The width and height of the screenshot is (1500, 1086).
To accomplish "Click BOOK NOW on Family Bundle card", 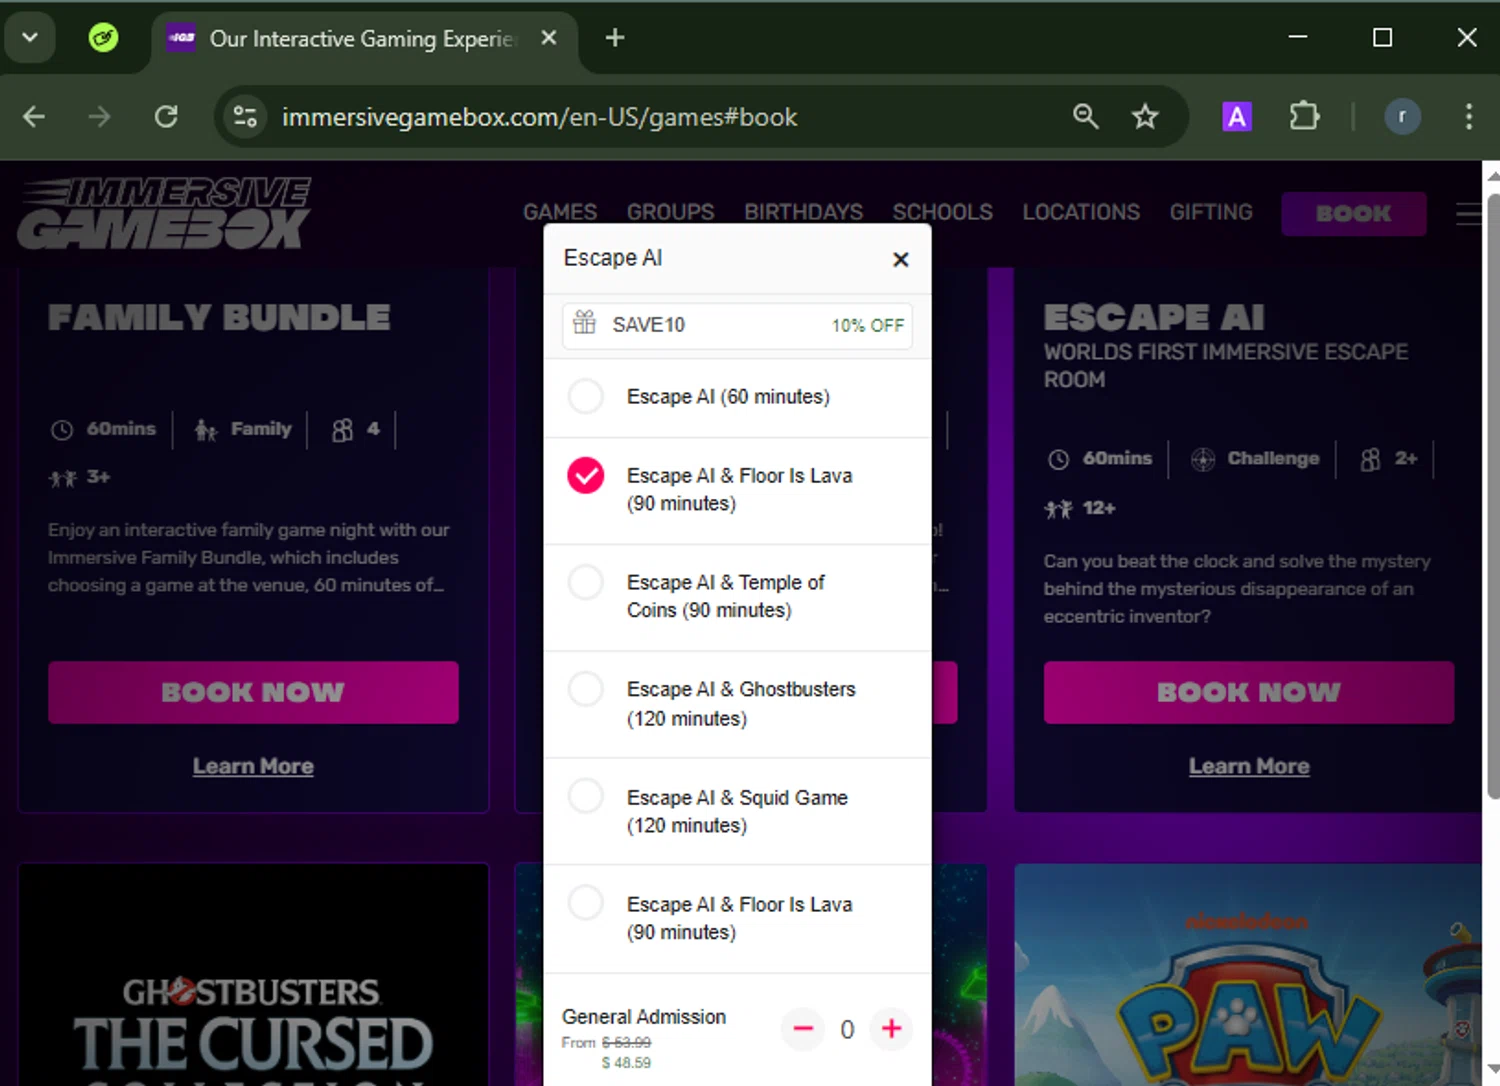I will pyautogui.click(x=253, y=692).
